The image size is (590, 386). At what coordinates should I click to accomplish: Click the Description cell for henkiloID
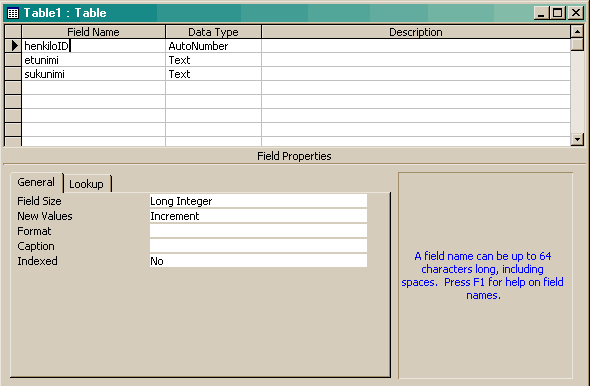click(416, 46)
